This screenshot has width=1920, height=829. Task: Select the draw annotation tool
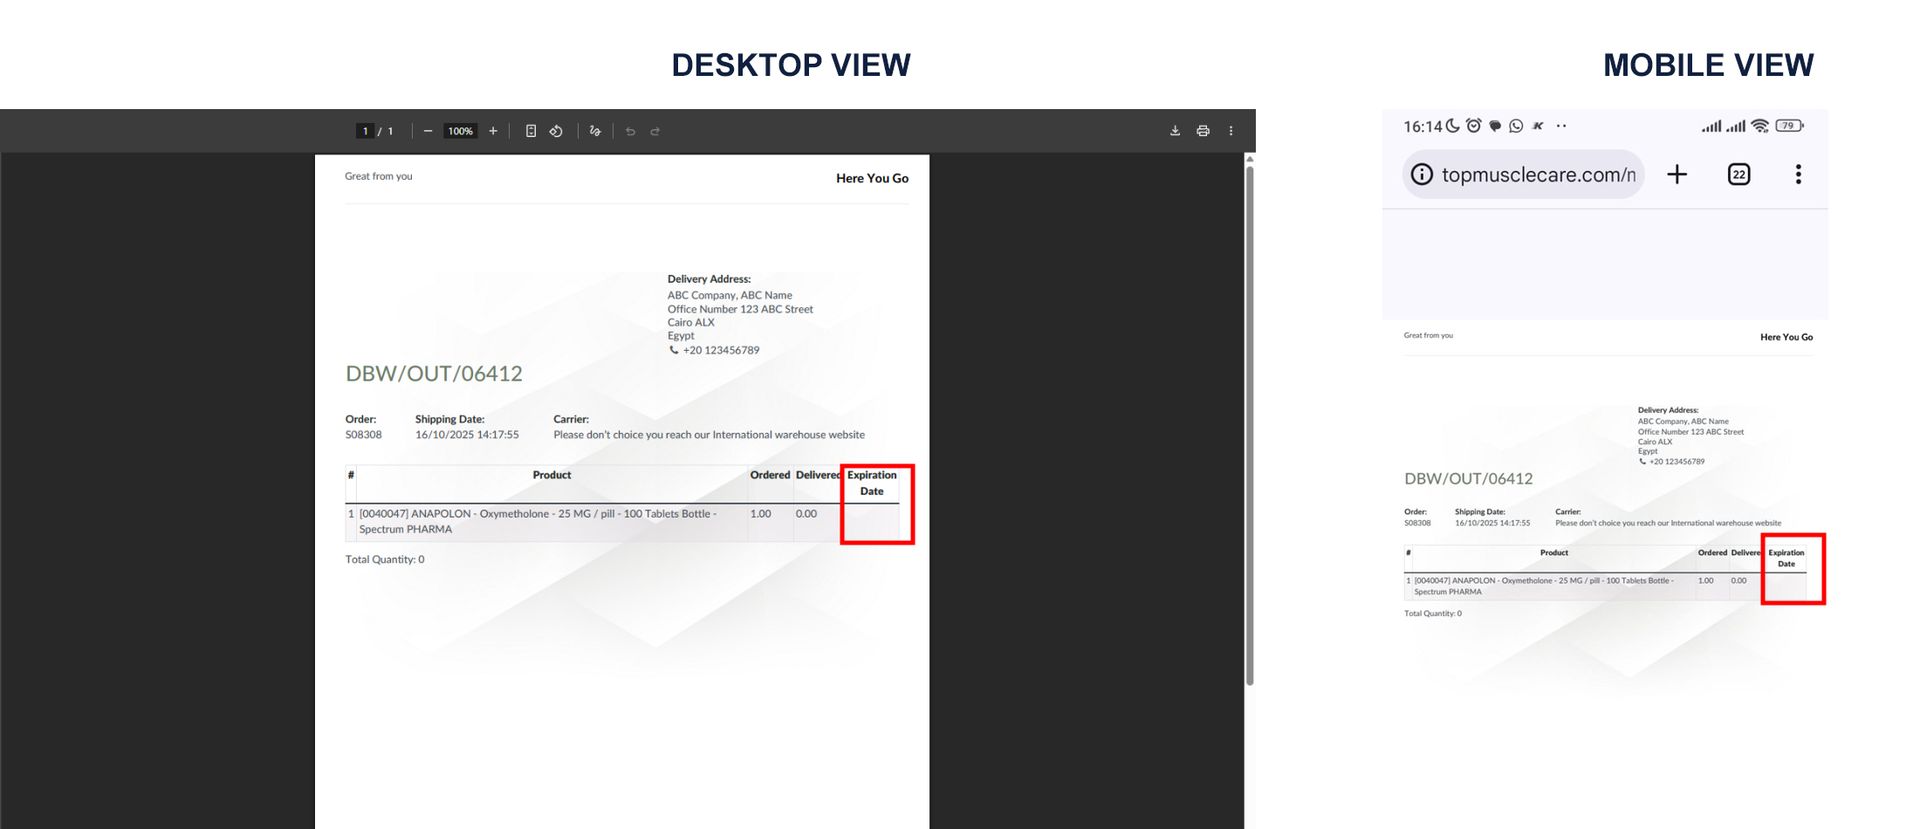coord(595,131)
